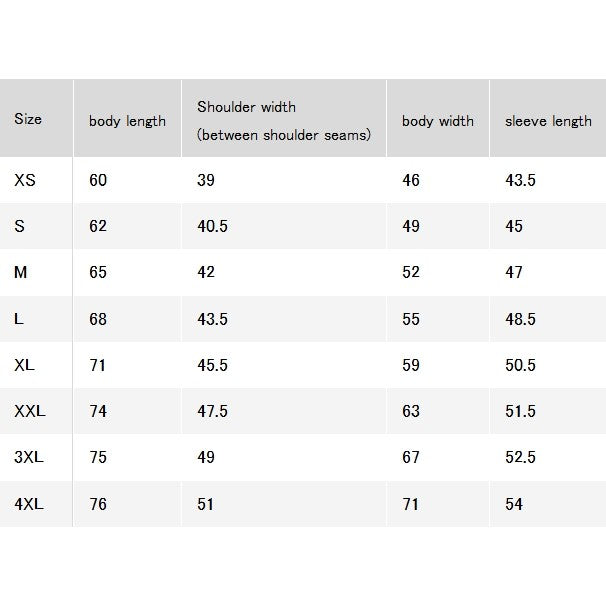Click the Shoulder width column header
The image size is (606, 606).
[x=284, y=121]
